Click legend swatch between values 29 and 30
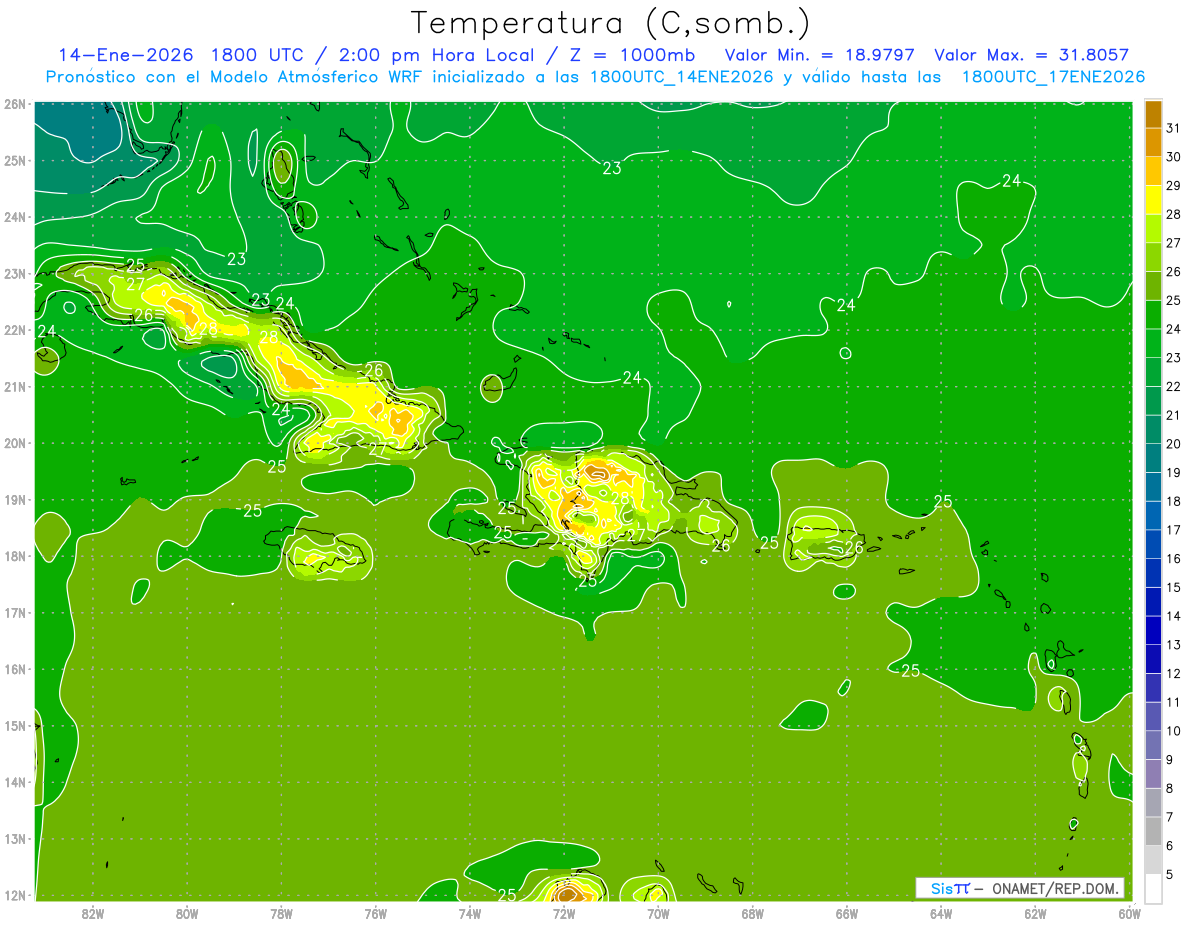 click(1153, 172)
